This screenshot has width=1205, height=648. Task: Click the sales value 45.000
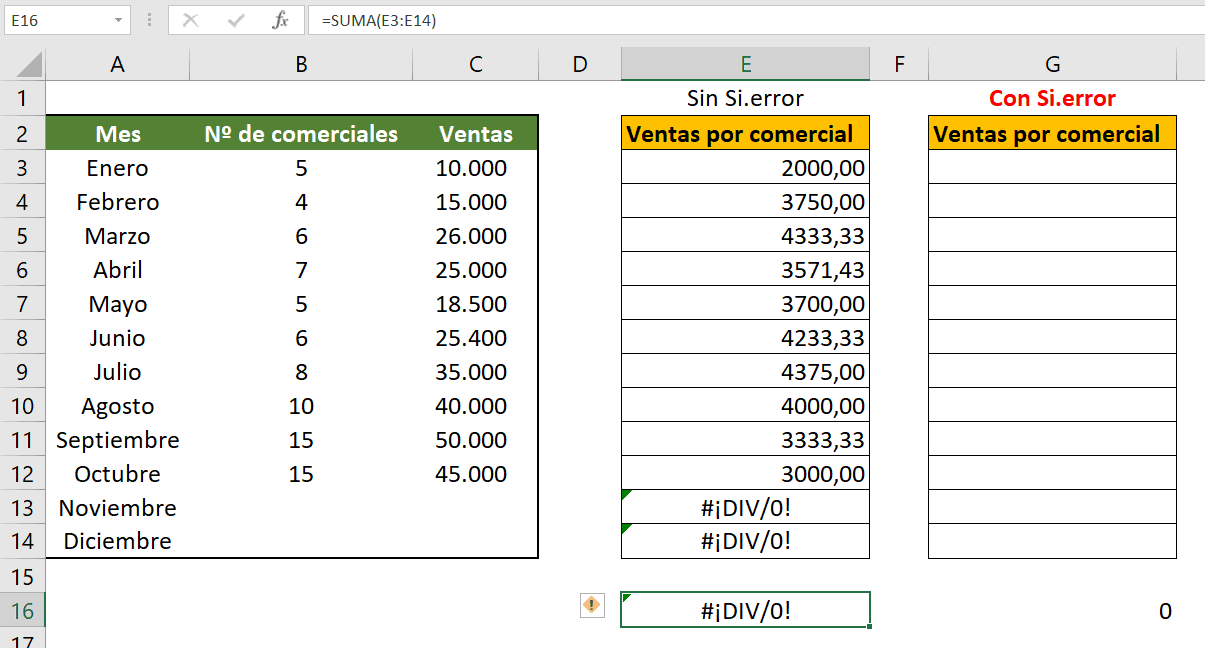pos(476,473)
